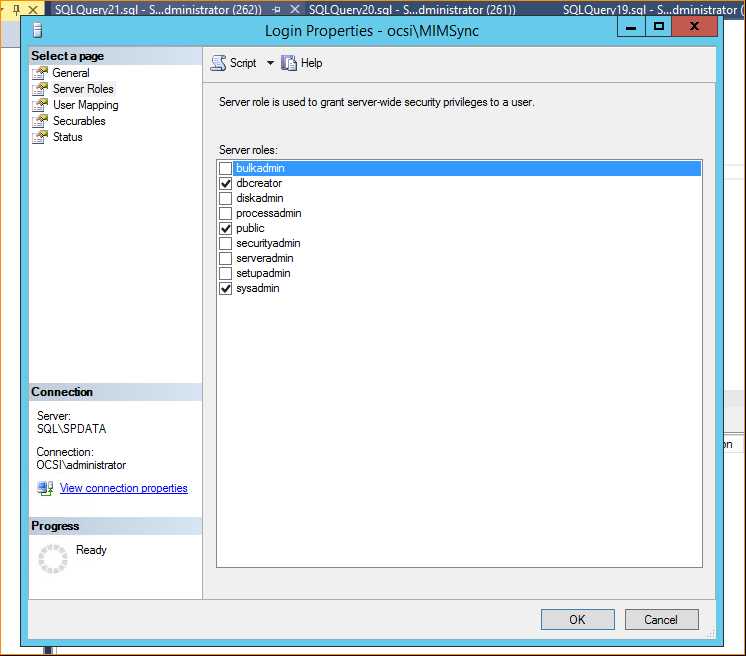746x656 pixels.
Task: Click the SQL\SPDATA server name text
Action: [x=71, y=429]
